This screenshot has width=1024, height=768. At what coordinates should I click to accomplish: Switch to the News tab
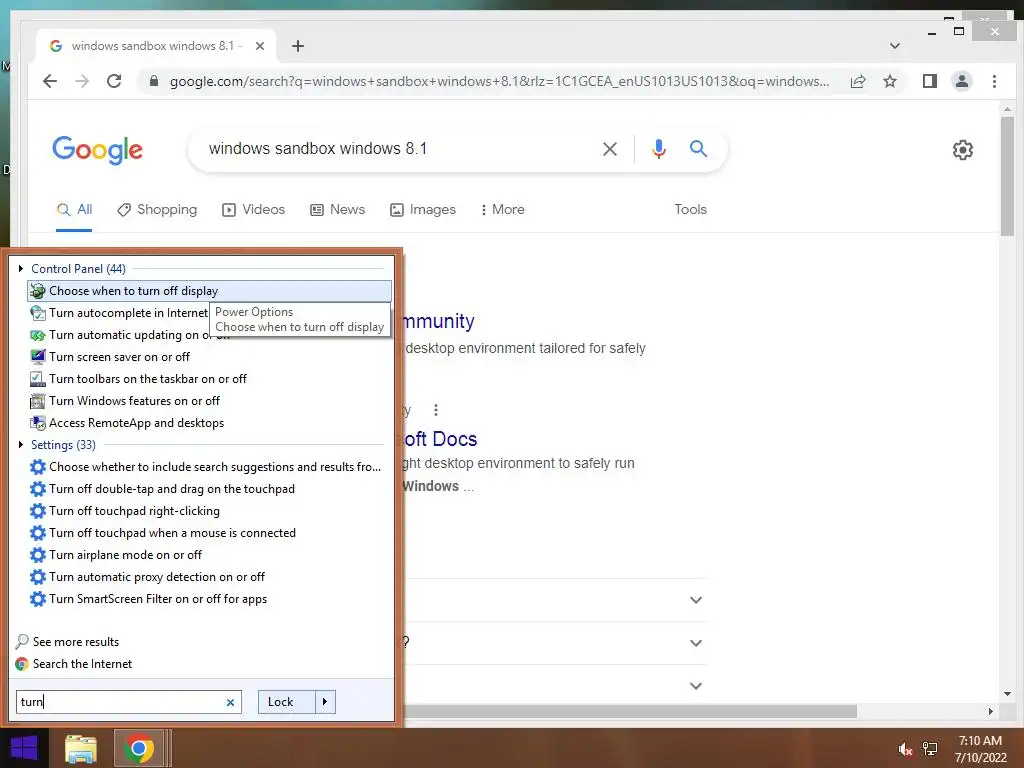[x=337, y=210]
